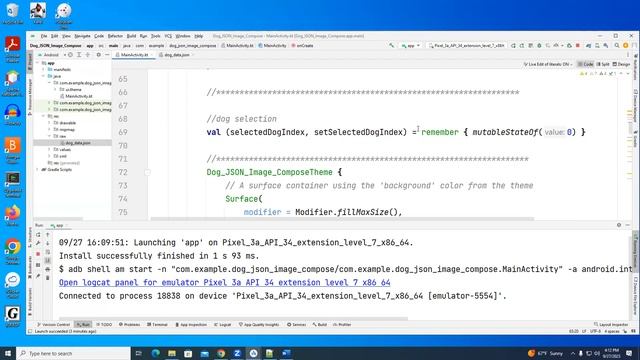
Task: Open the Pixel_3a device selector dropdown
Action: [x=467, y=46]
